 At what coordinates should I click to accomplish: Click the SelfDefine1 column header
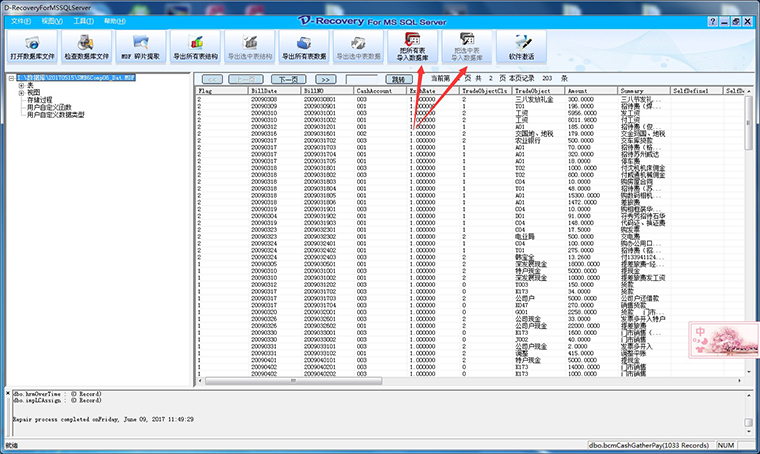pos(697,91)
